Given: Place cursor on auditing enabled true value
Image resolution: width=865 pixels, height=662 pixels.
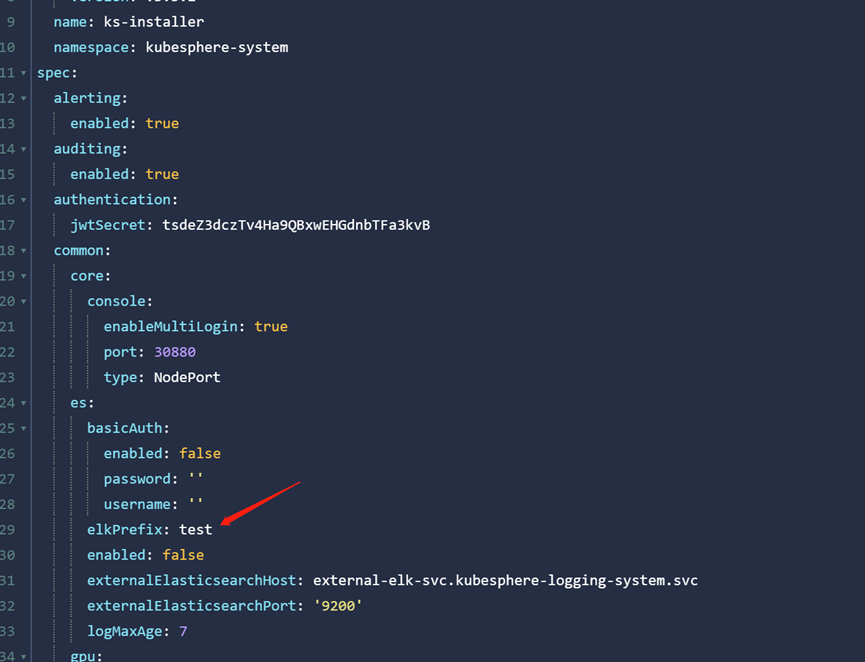Looking at the screenshot, I should pyautogui.click(x=162, y=174).
